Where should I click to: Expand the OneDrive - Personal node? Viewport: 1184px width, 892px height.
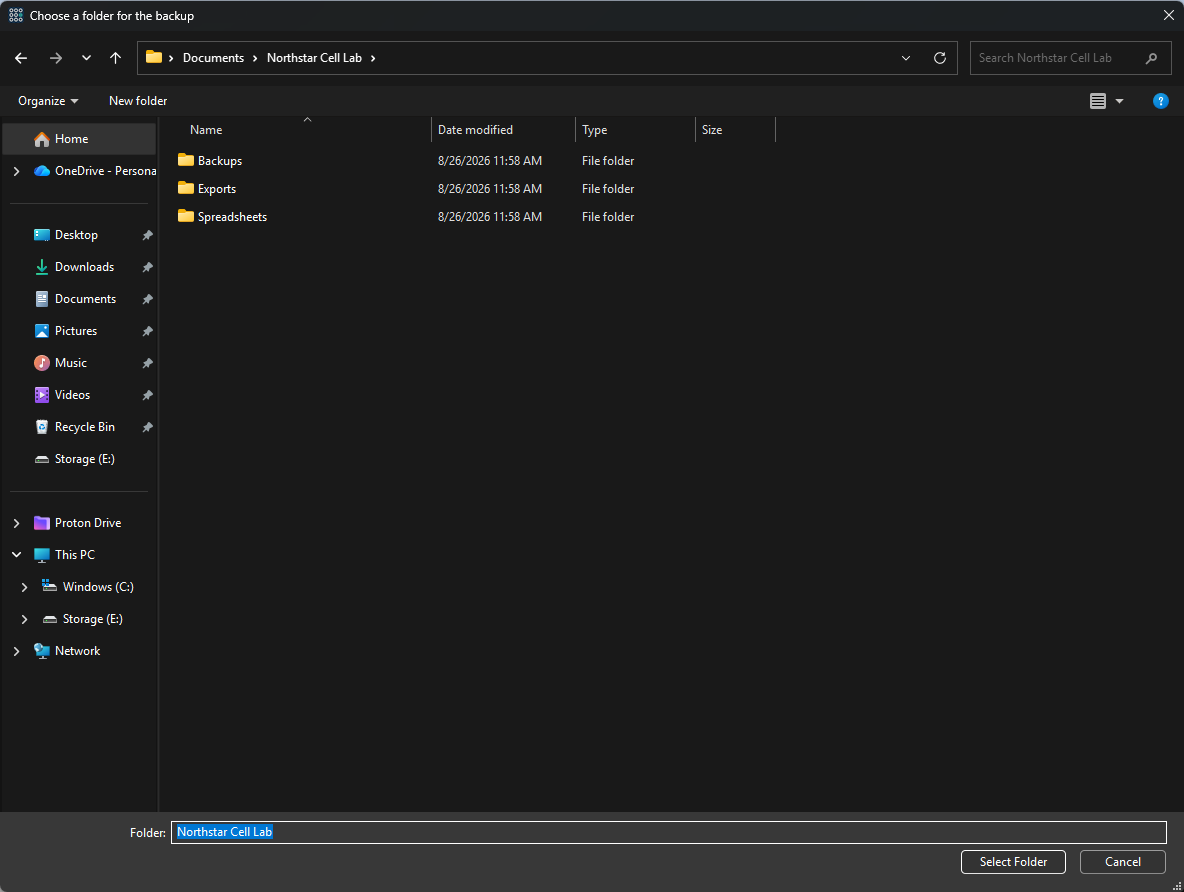click(x=17, y=171)
